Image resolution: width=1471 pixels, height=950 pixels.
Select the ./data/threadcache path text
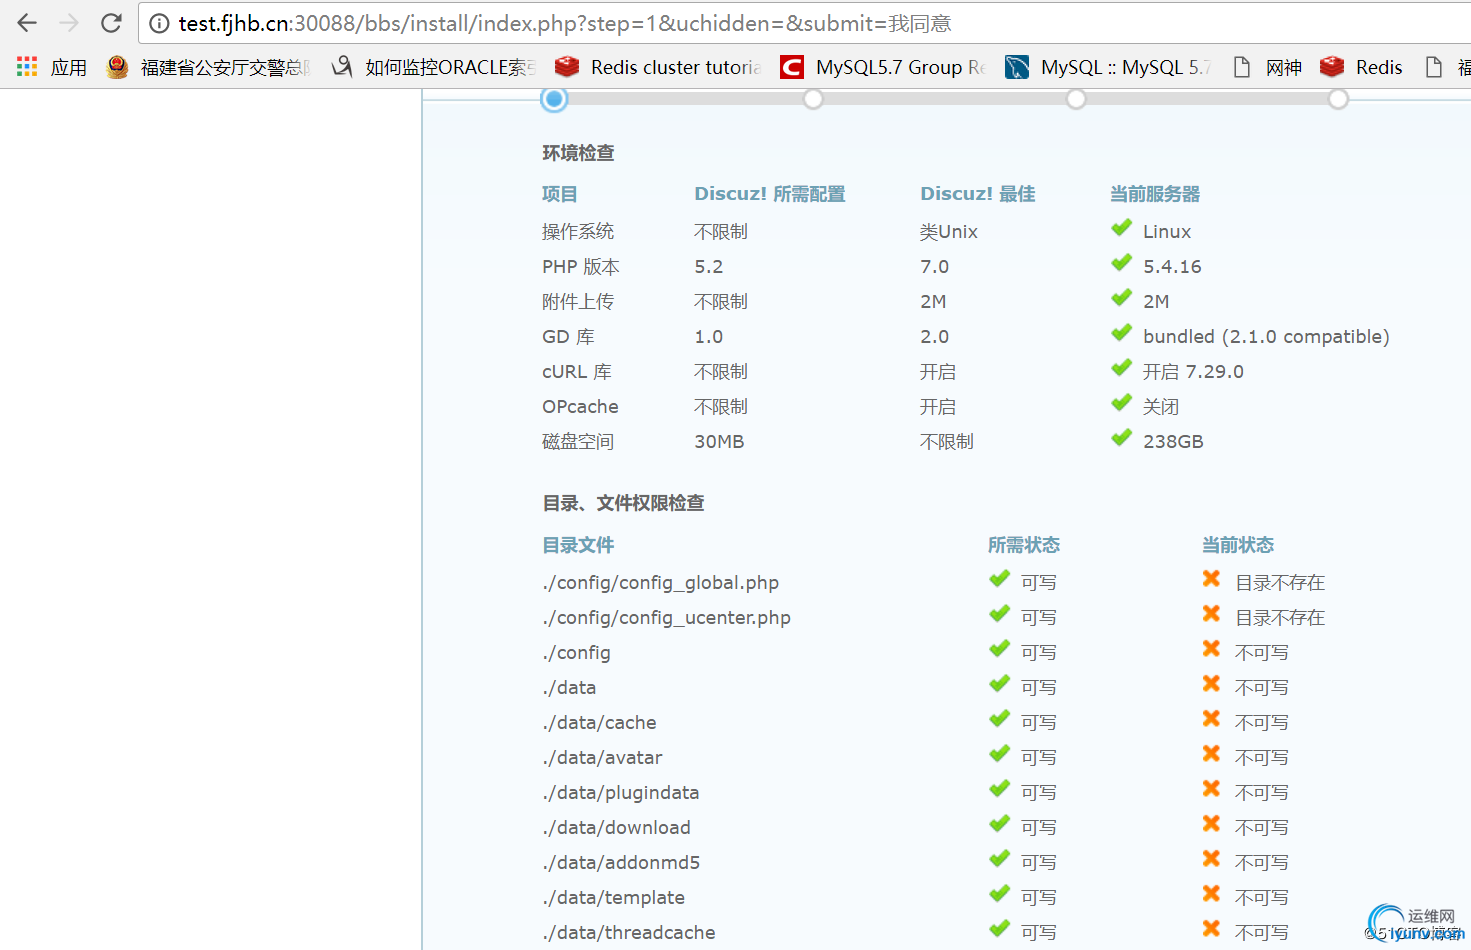coord(629,933)
